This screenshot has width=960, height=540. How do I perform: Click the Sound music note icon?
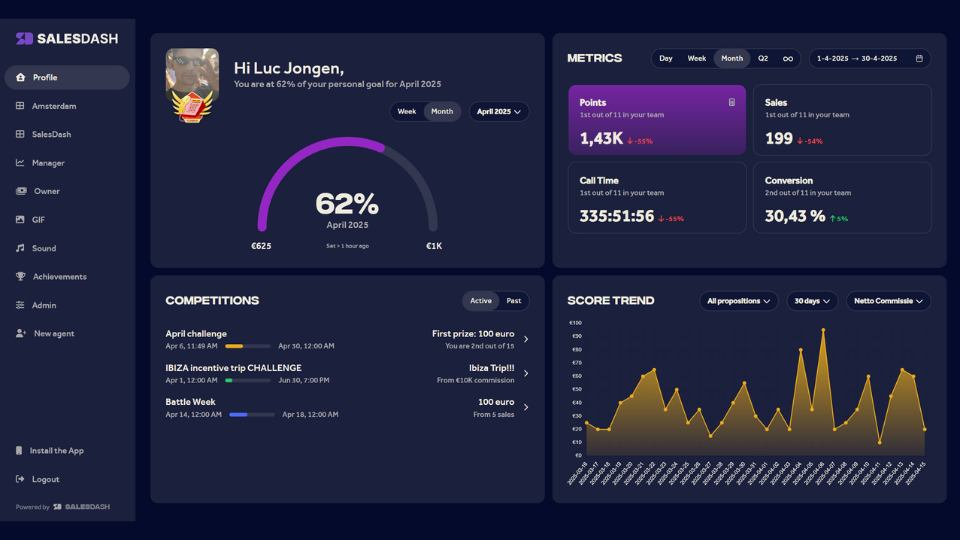(20, 248)
